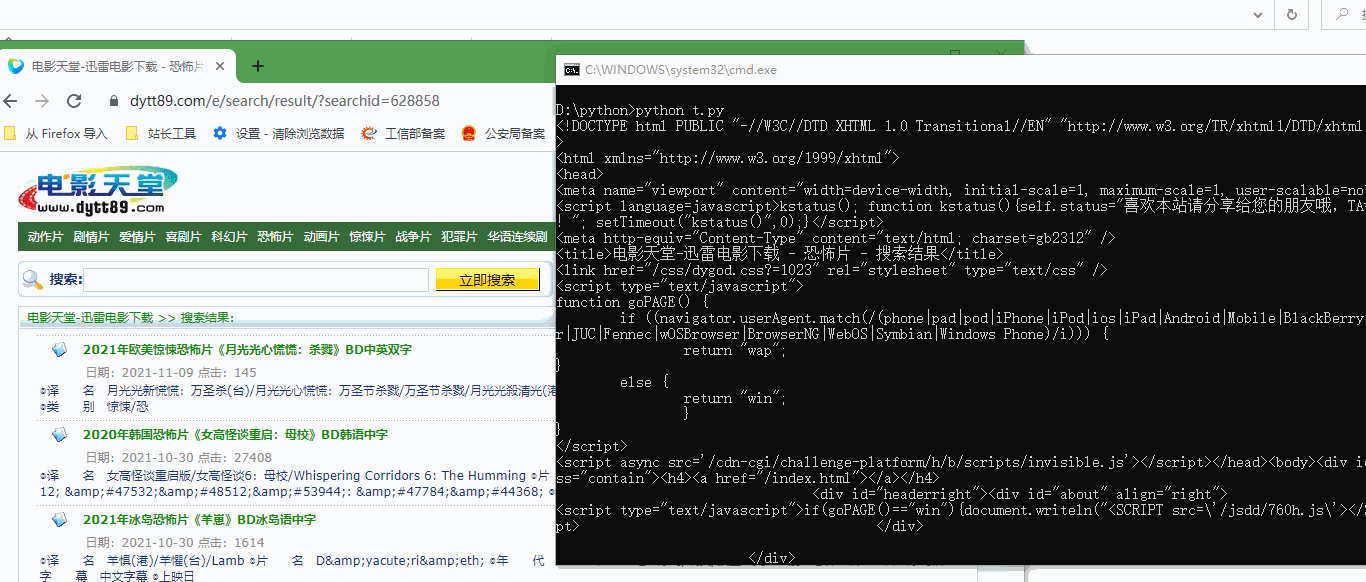The height and width of the screenshot is (582, 1366).
Task: Open a new browser tab
Action: 258,66
